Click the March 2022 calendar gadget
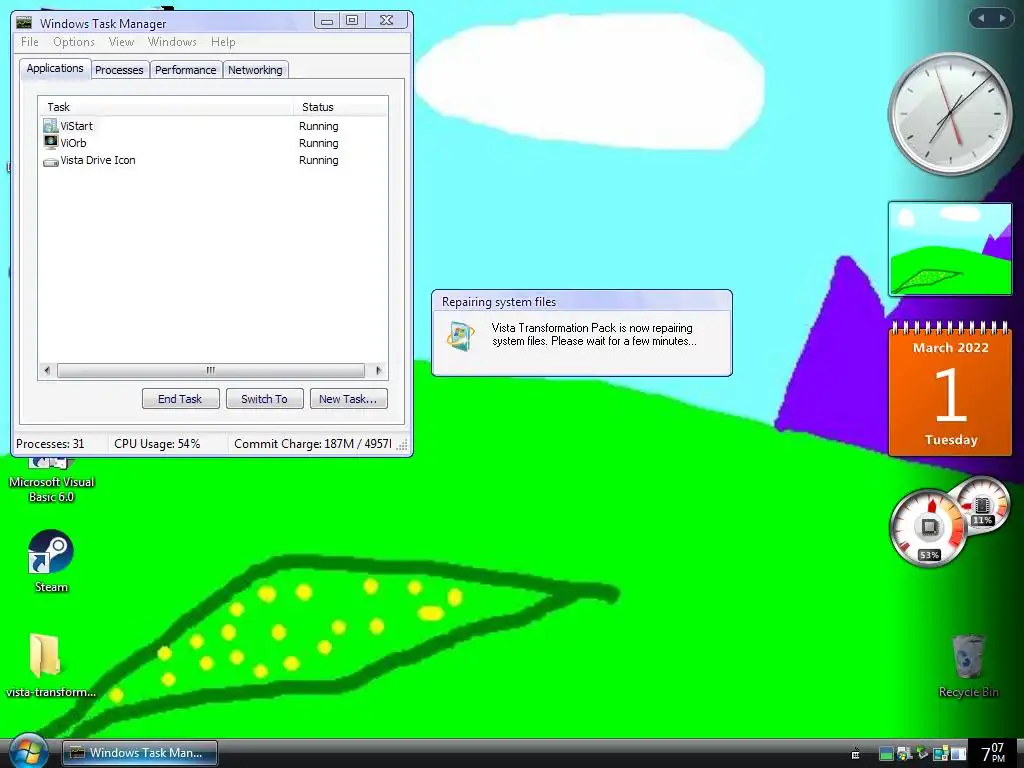The height and width of the screenshot is (768, 1024). click(950, 389)
